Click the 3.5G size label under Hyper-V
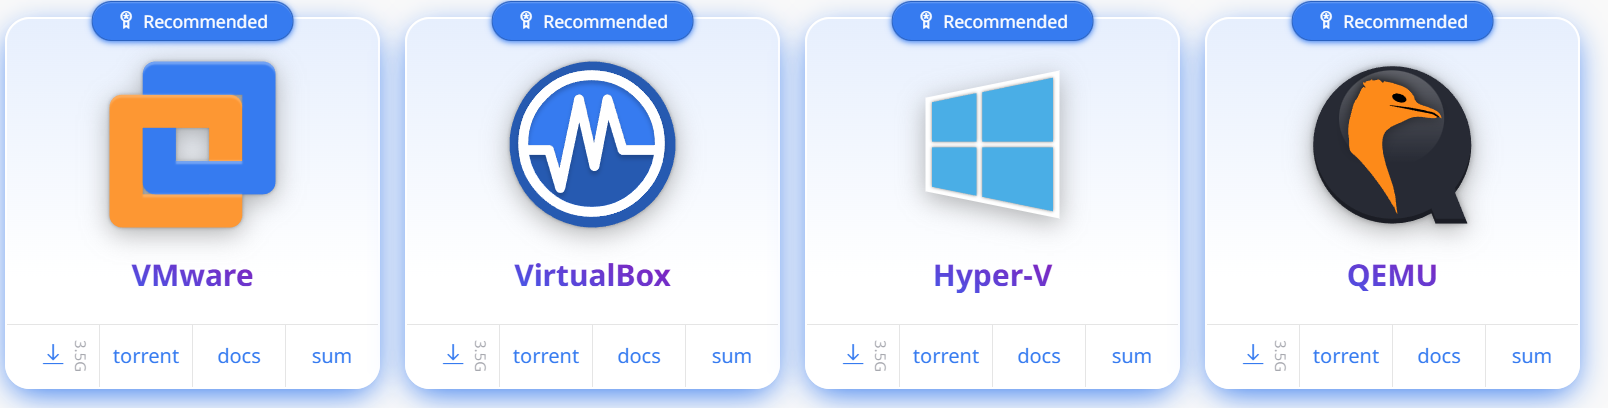 (x=880, y=356)
